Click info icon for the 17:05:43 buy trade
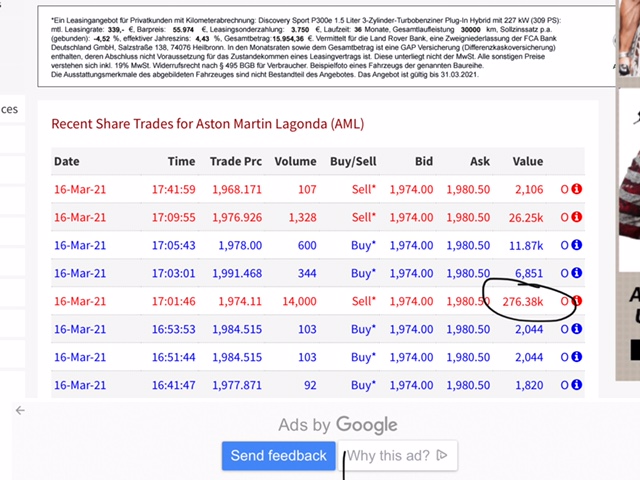Screen dimensions: 640x480 (x=577, y=245)
